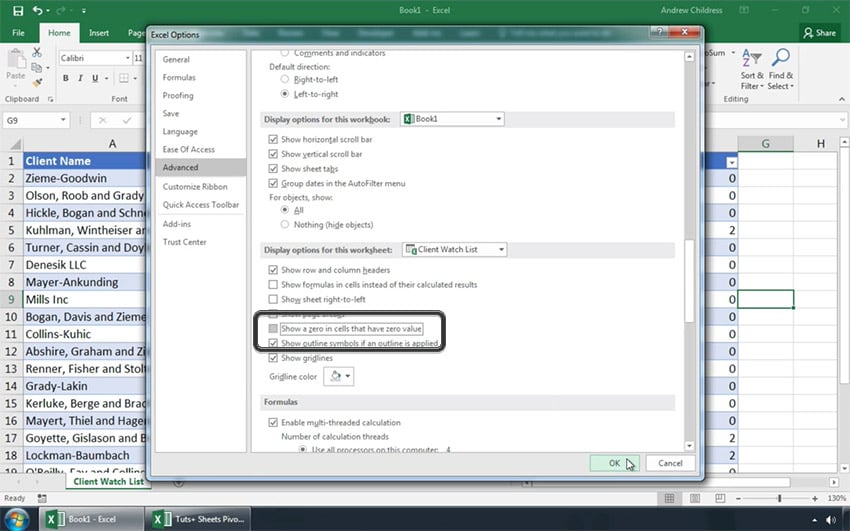This screenshot has height=531, width=850.
Task: Switch to Normal view in status bar
Action: 669,498
